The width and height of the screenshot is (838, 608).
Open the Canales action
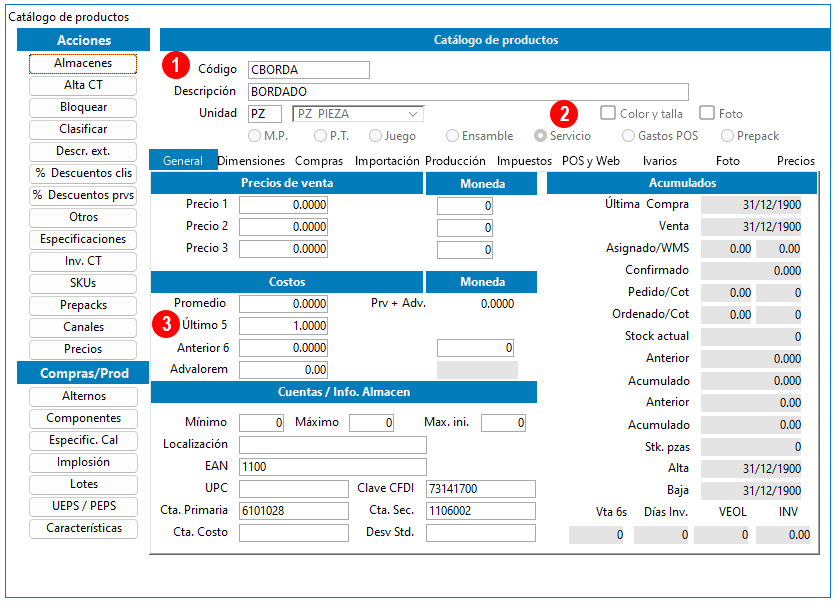pos(83,327)
